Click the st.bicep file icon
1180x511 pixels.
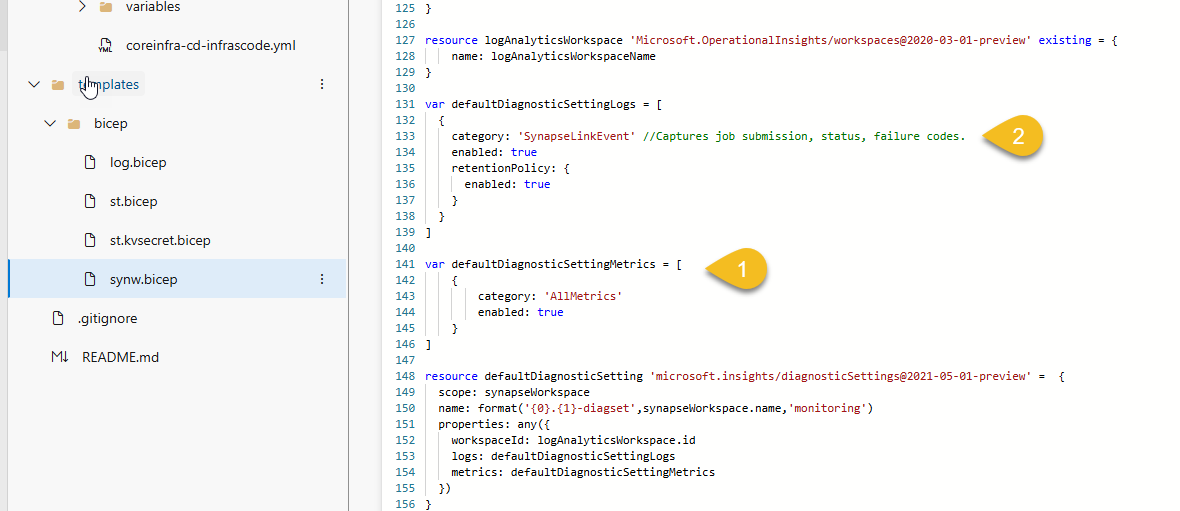(90, 201)
